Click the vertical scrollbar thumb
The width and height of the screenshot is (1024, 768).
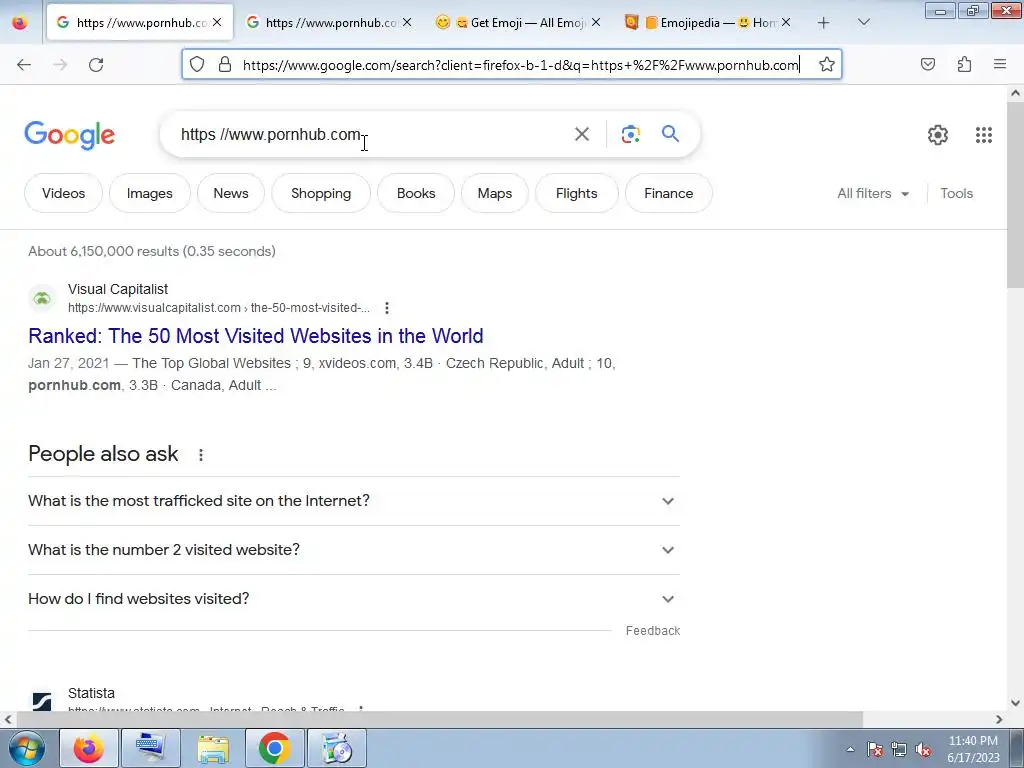click(x=1015, y=194)
